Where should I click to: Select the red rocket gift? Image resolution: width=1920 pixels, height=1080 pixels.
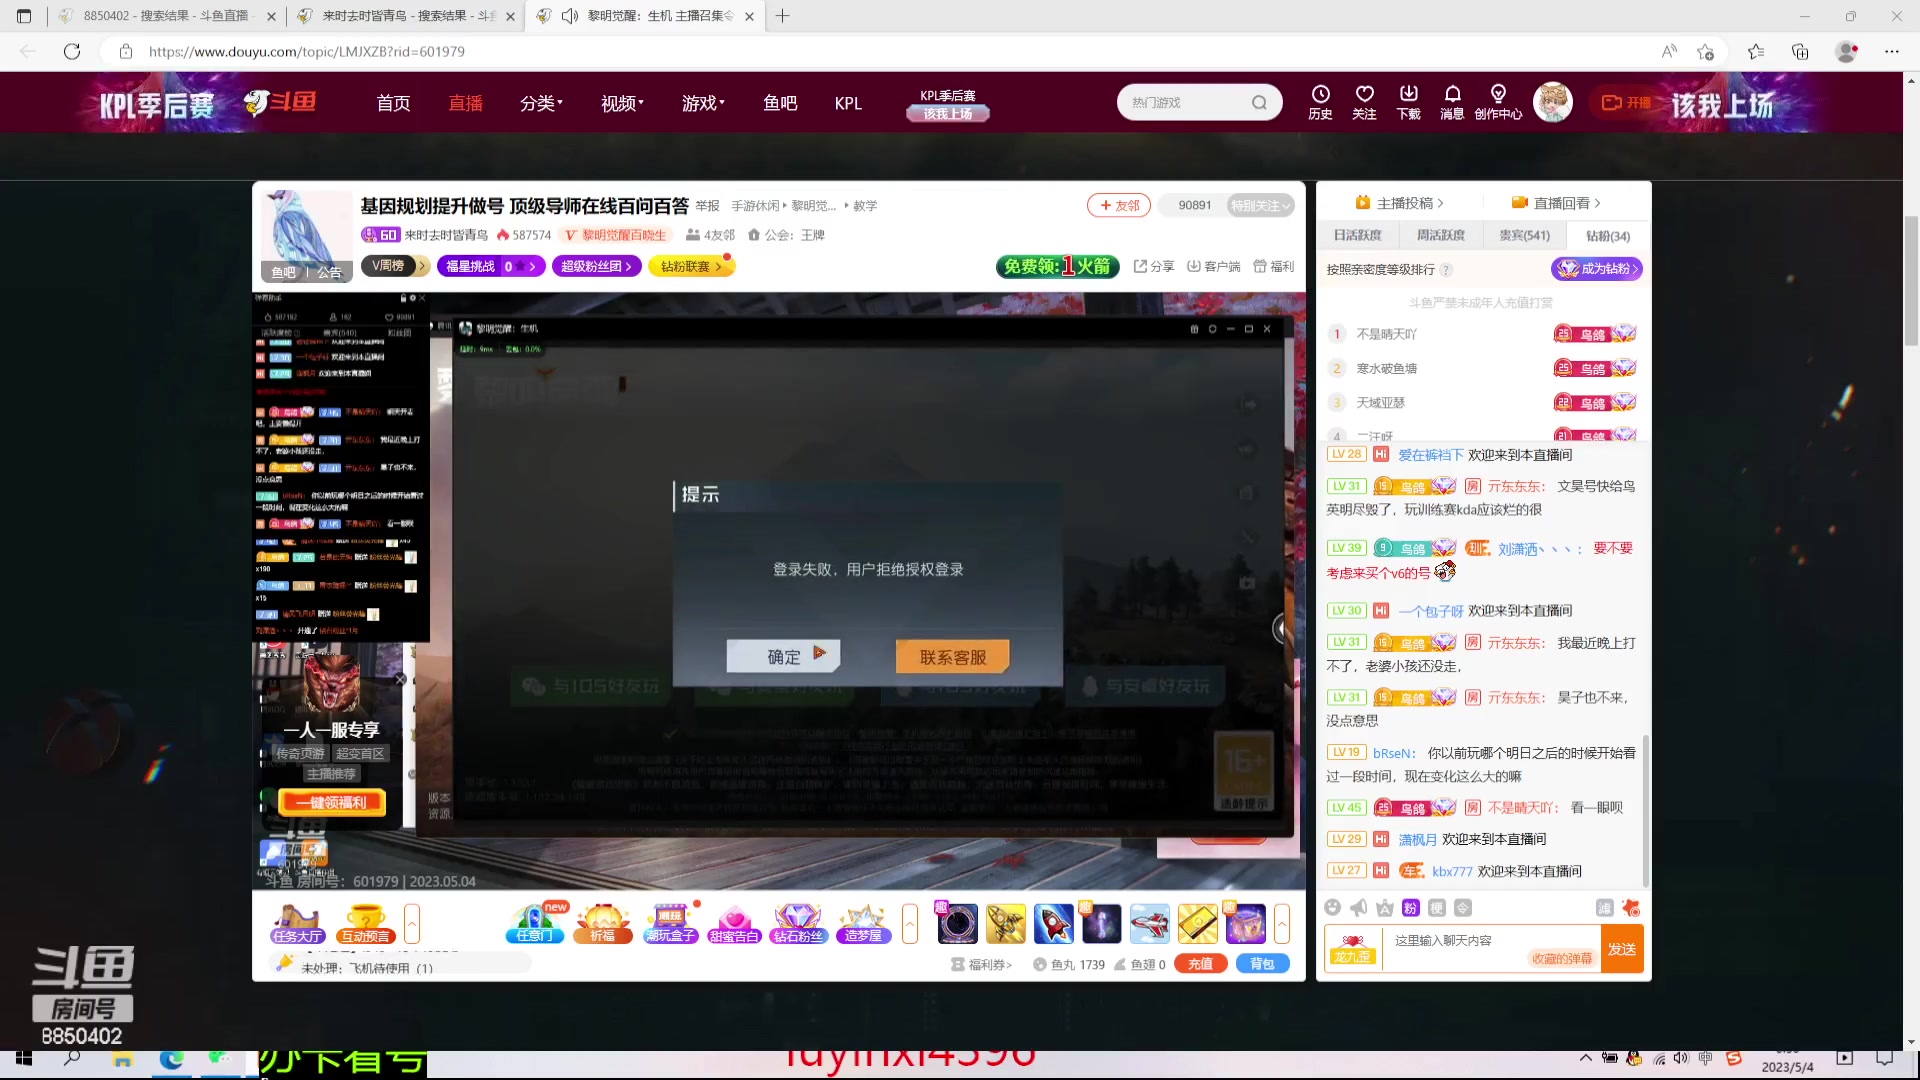(1053, 923)
